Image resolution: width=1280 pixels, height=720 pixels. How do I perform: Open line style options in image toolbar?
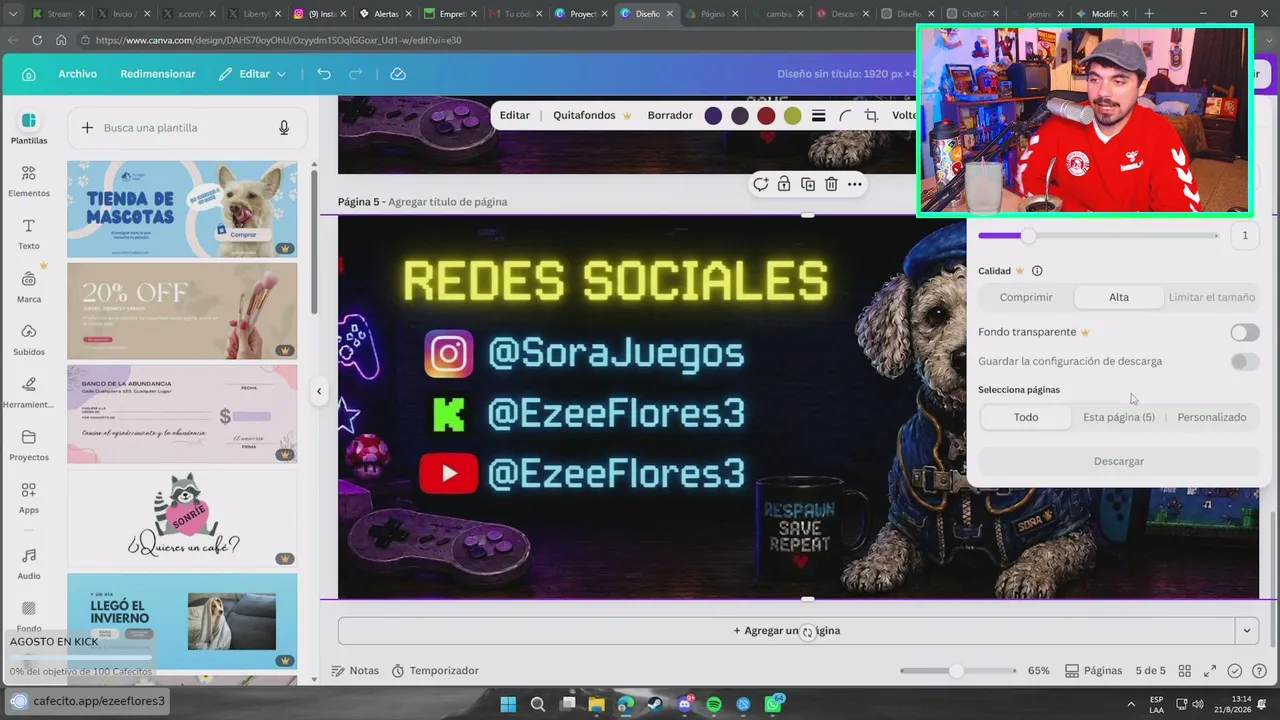coord(818,116)
